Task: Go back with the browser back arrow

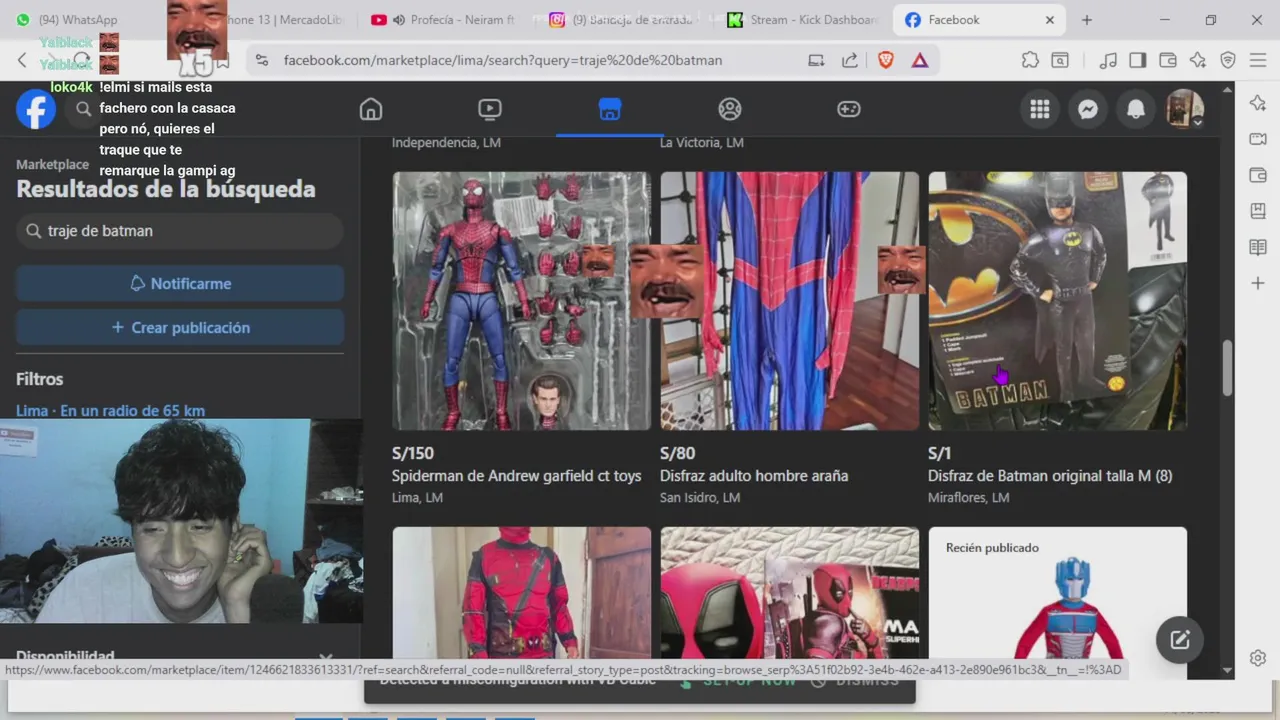Action: point(22,60)
